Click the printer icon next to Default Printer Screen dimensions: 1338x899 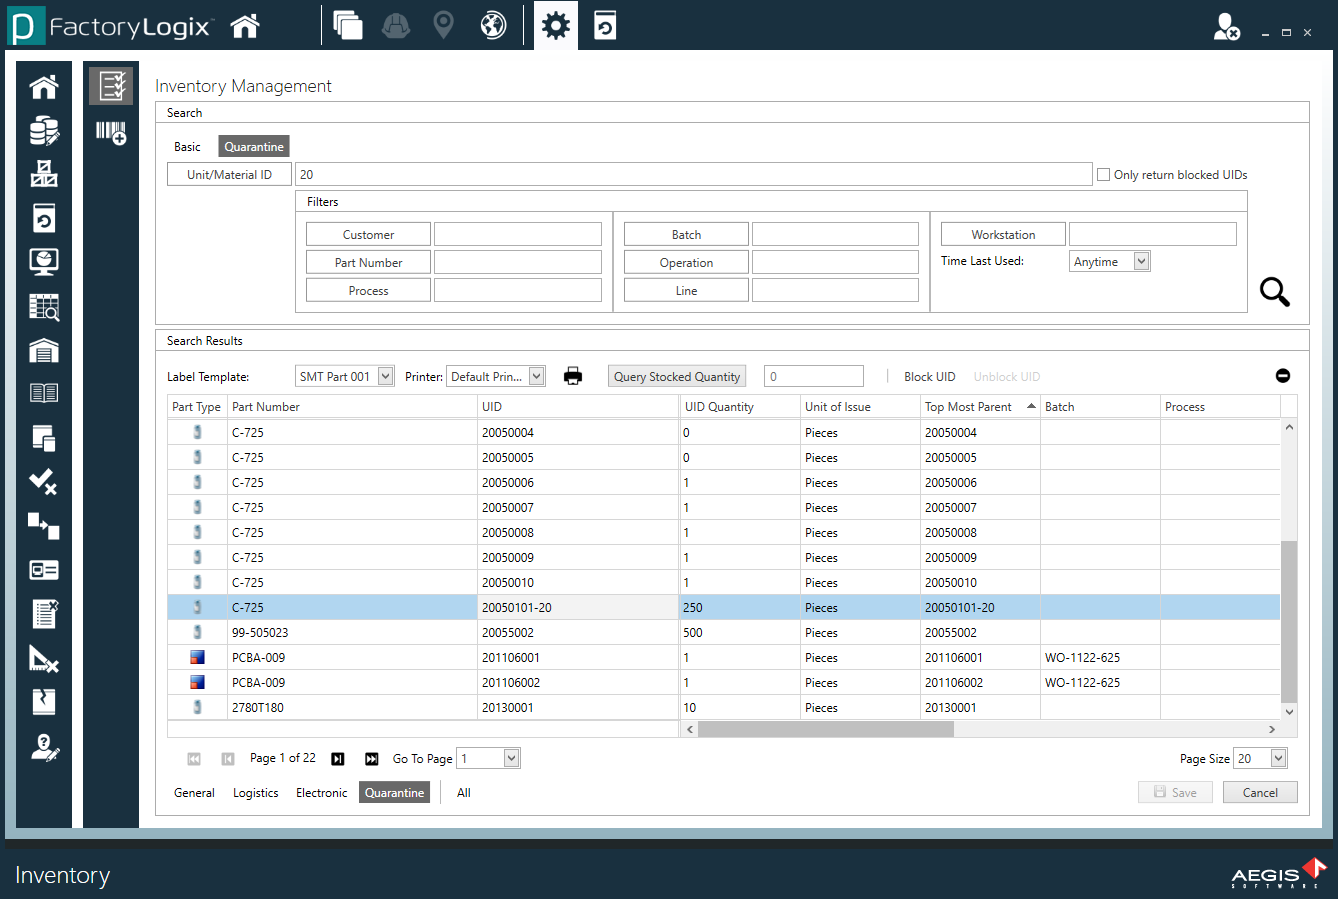[x=573, y=375]
